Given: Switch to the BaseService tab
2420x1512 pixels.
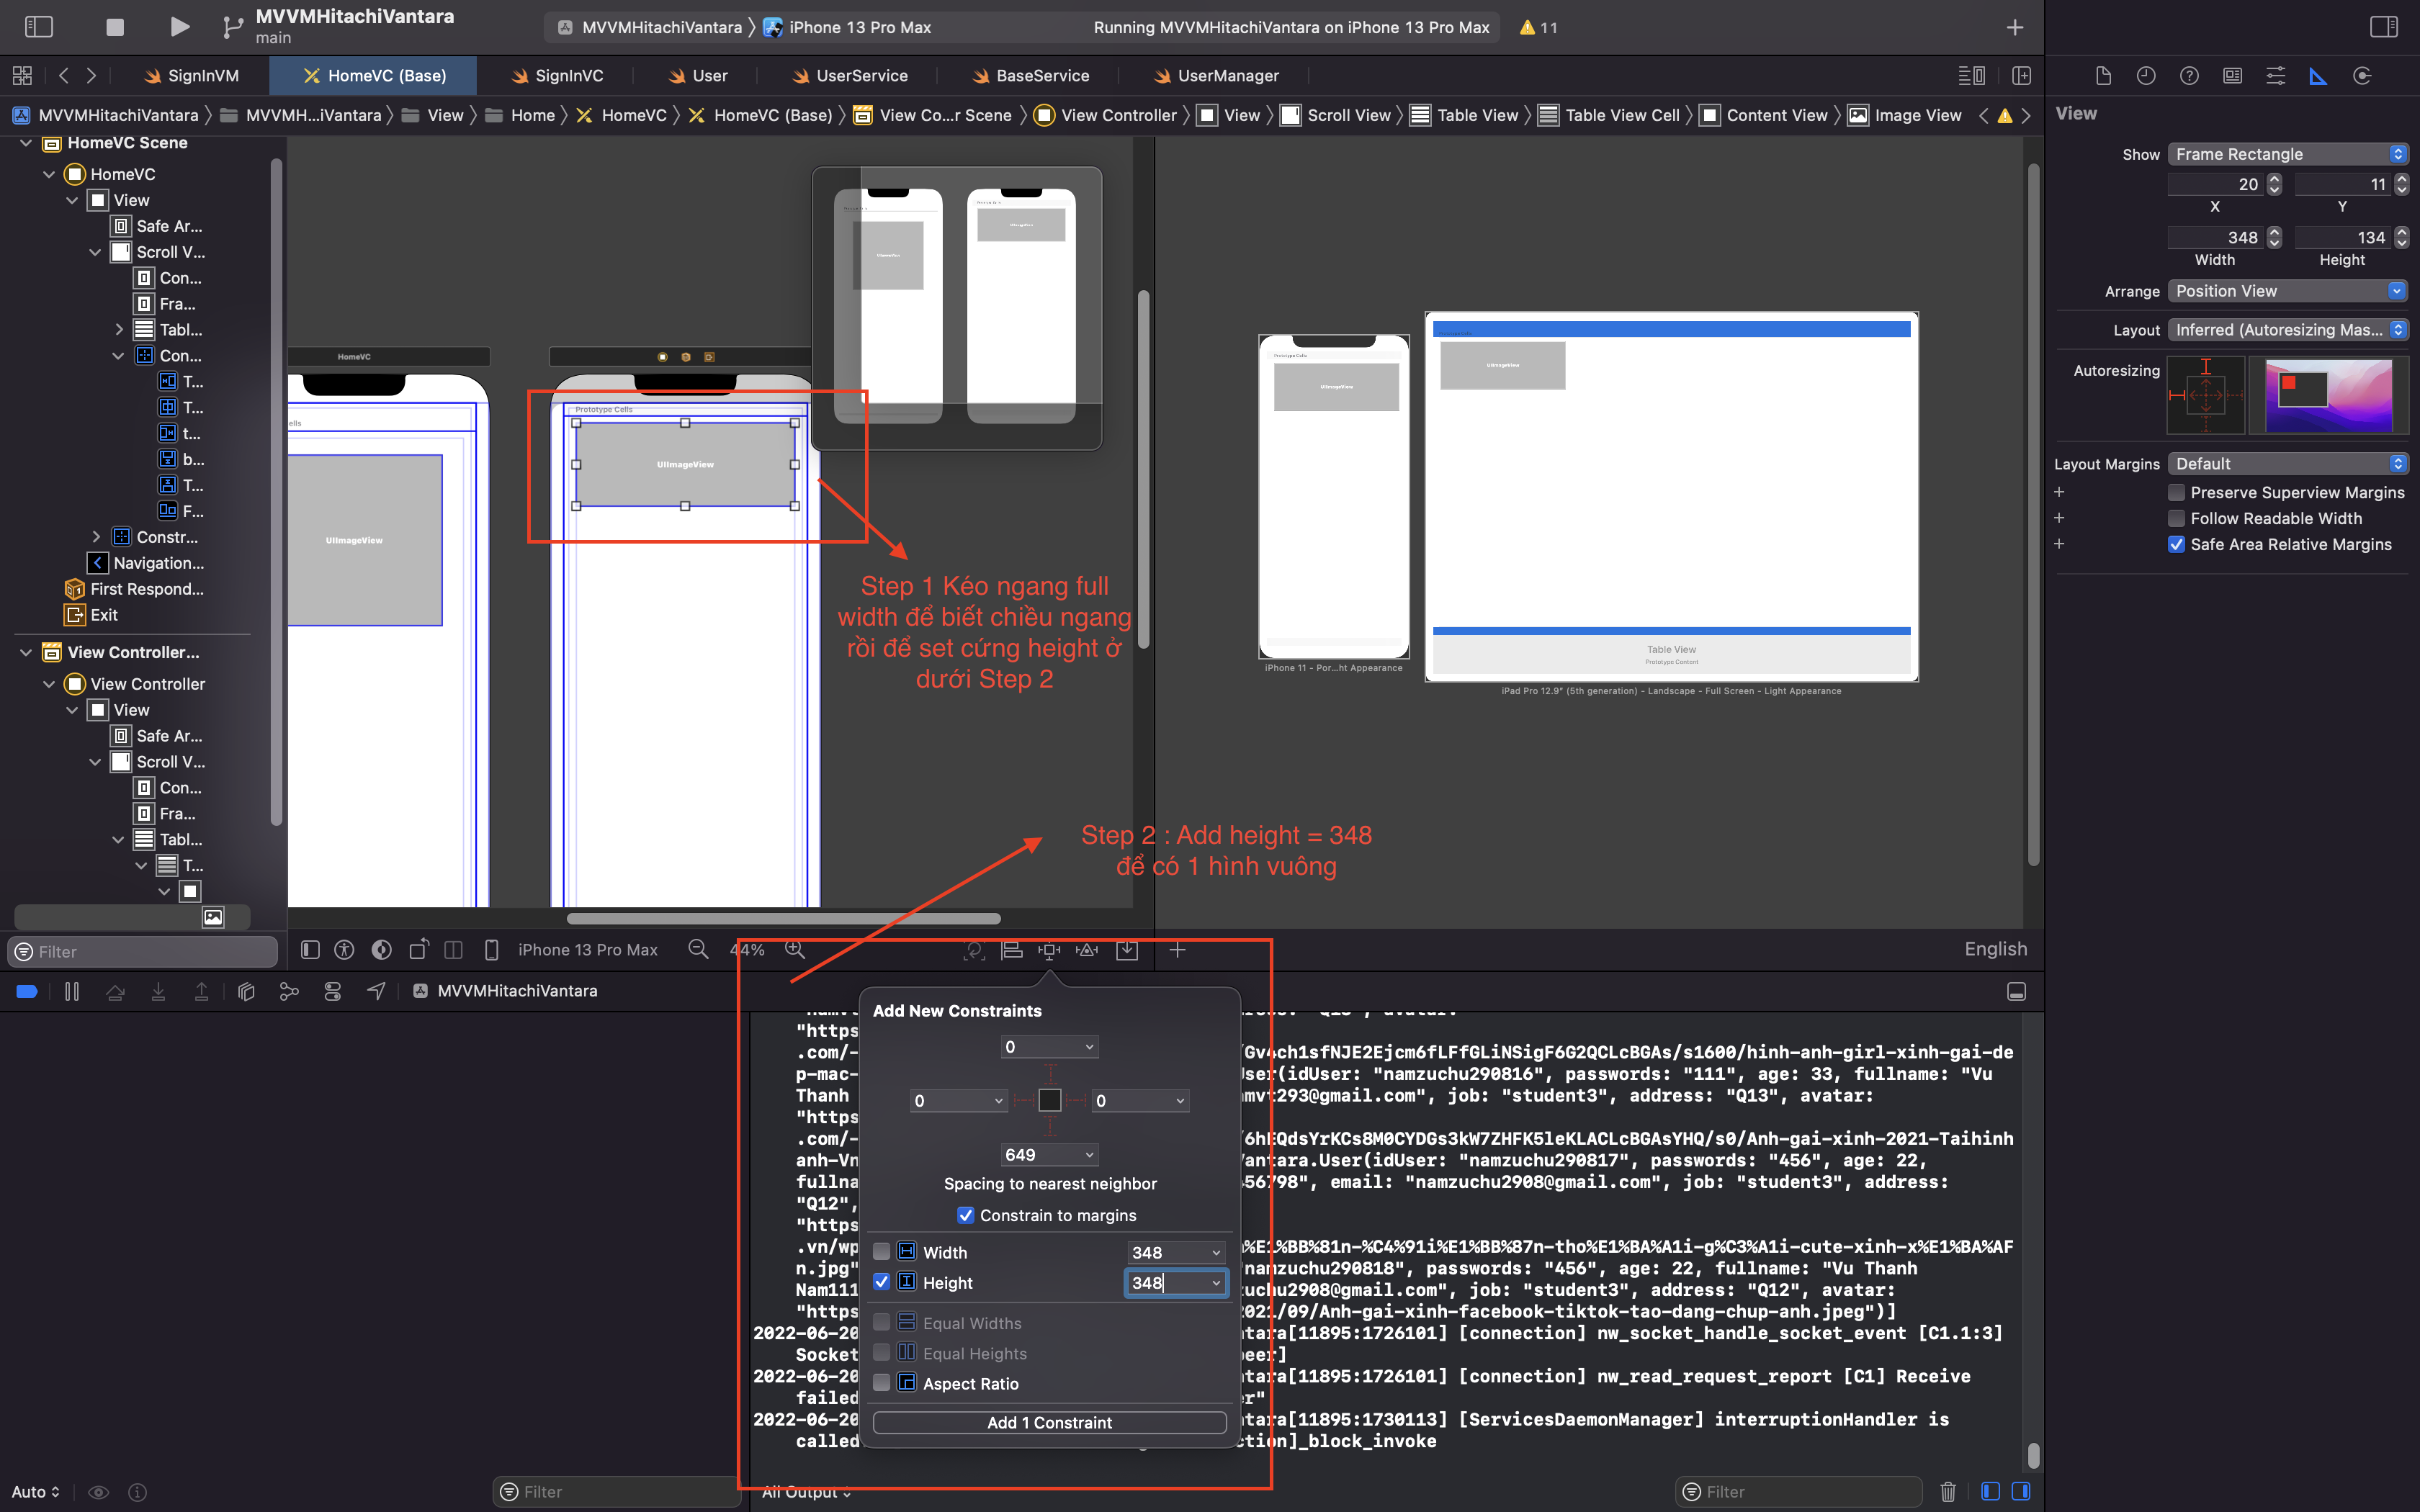Looking at the screenshot, I should point(1031,76).
